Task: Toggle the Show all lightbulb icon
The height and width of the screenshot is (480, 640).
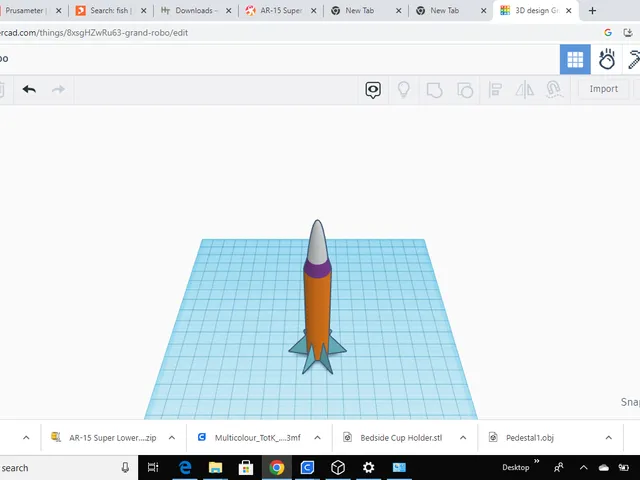Action: [403, 89]
